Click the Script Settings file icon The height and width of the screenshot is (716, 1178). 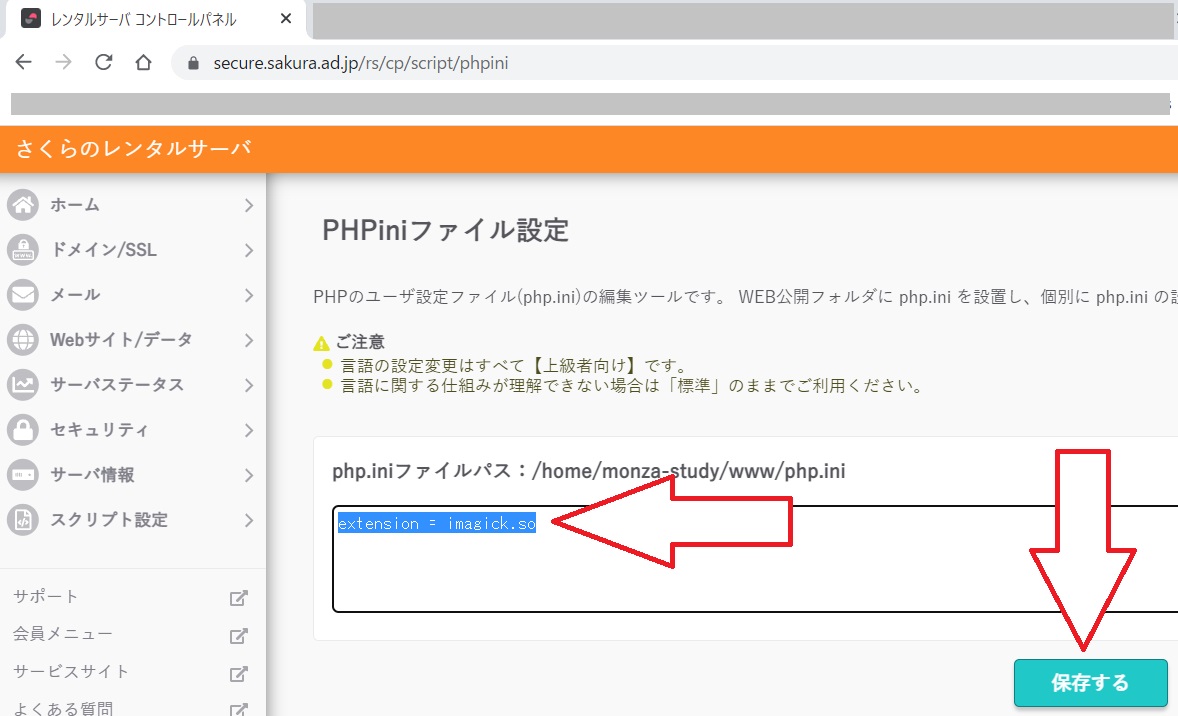click(23, 520)
